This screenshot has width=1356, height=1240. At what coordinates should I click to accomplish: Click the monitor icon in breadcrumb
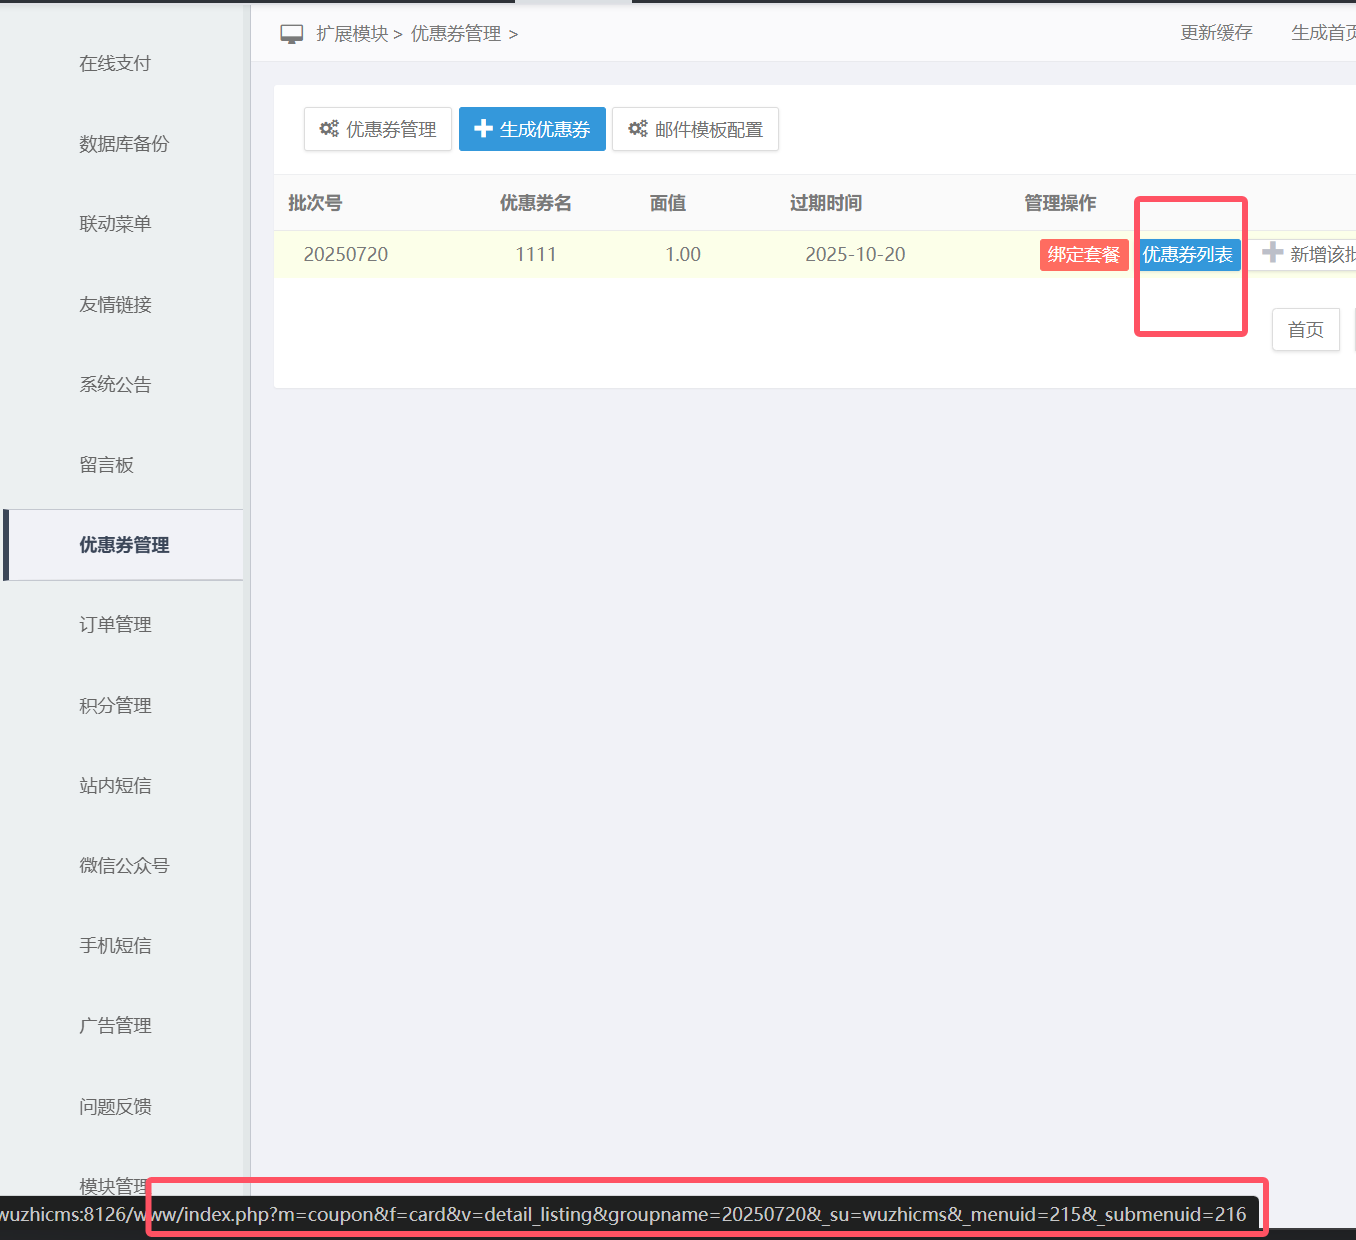pyautogui.click(x=292, y=34)
